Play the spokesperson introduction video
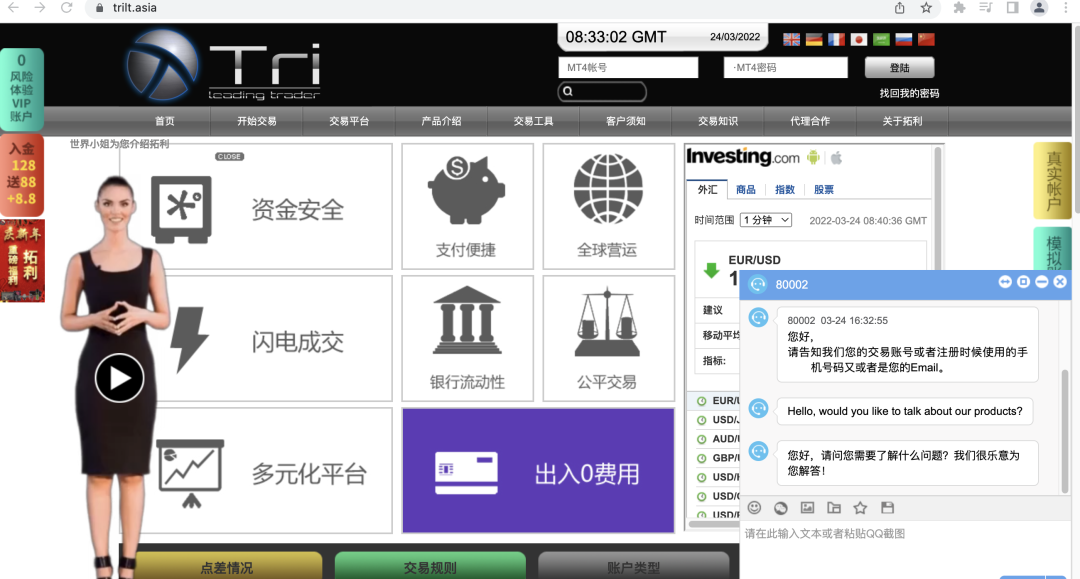The width and height of the screenshot is (1080, 579). point(119,378)
